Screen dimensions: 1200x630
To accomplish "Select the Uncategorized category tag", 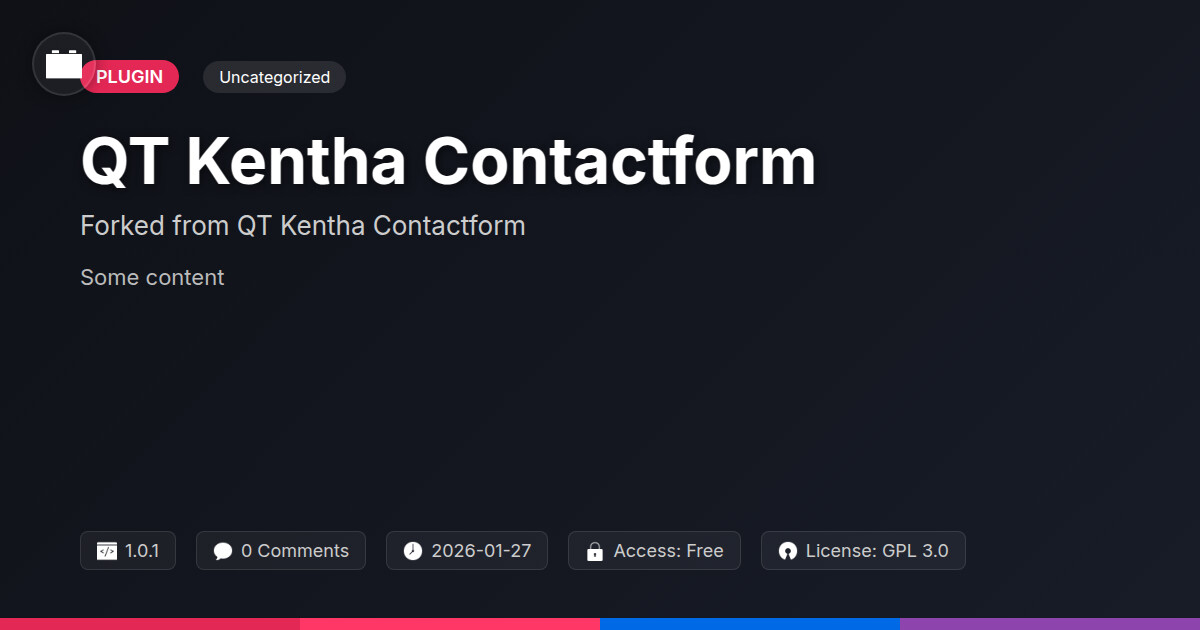I will click(x=274, y=77).
